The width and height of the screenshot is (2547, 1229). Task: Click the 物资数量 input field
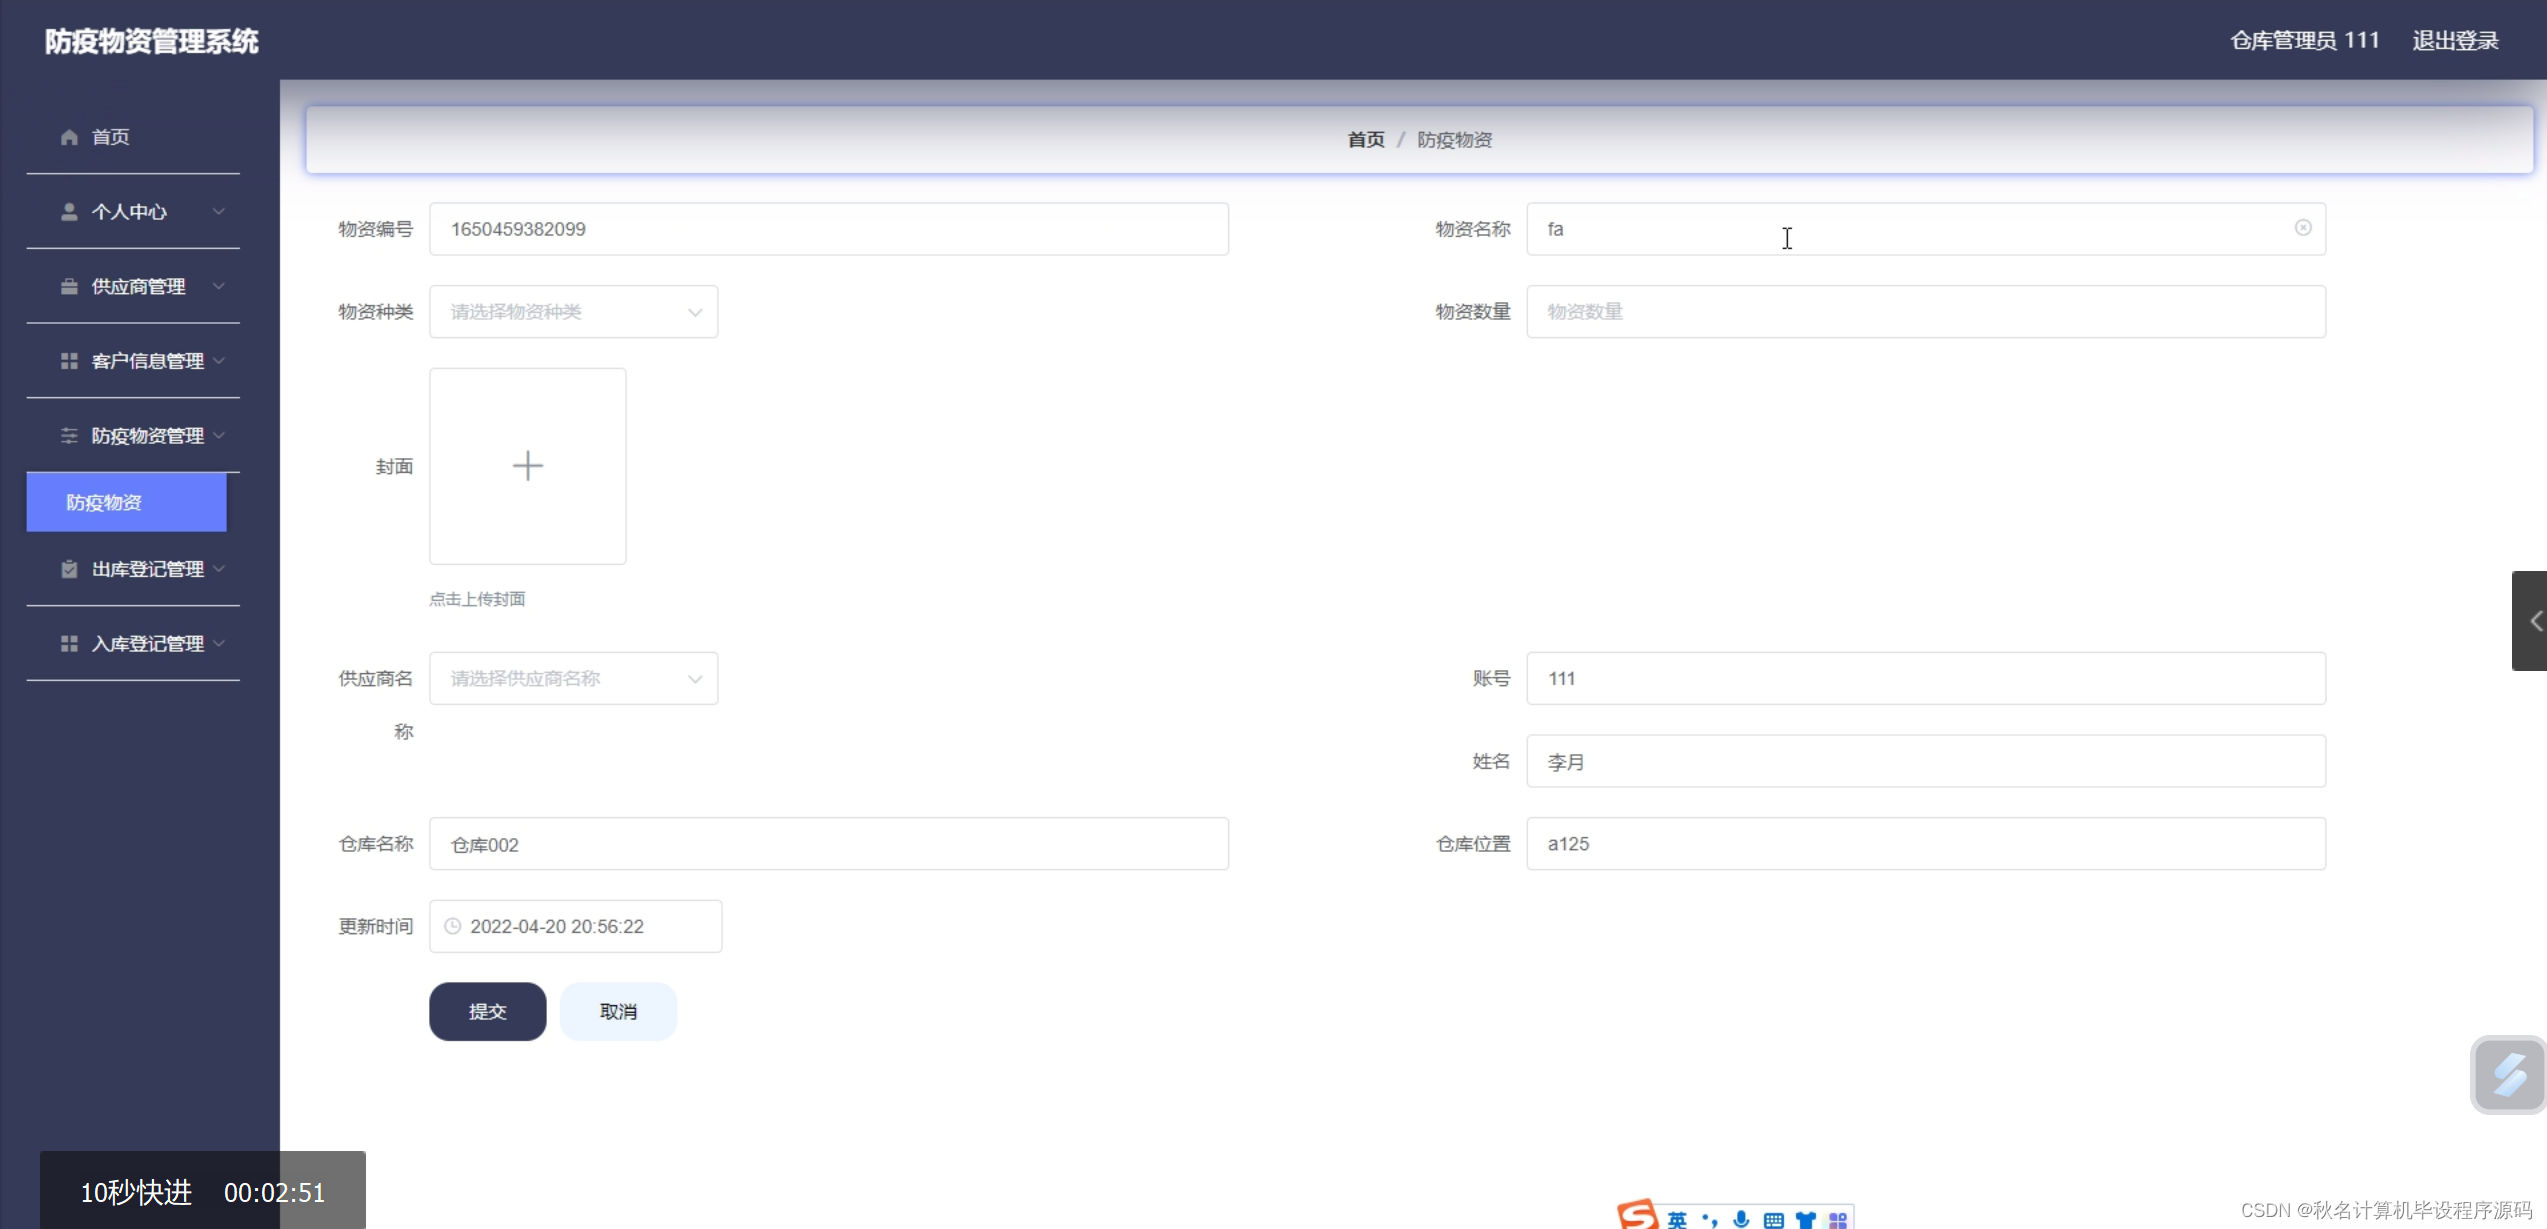tap(1925, 312)
